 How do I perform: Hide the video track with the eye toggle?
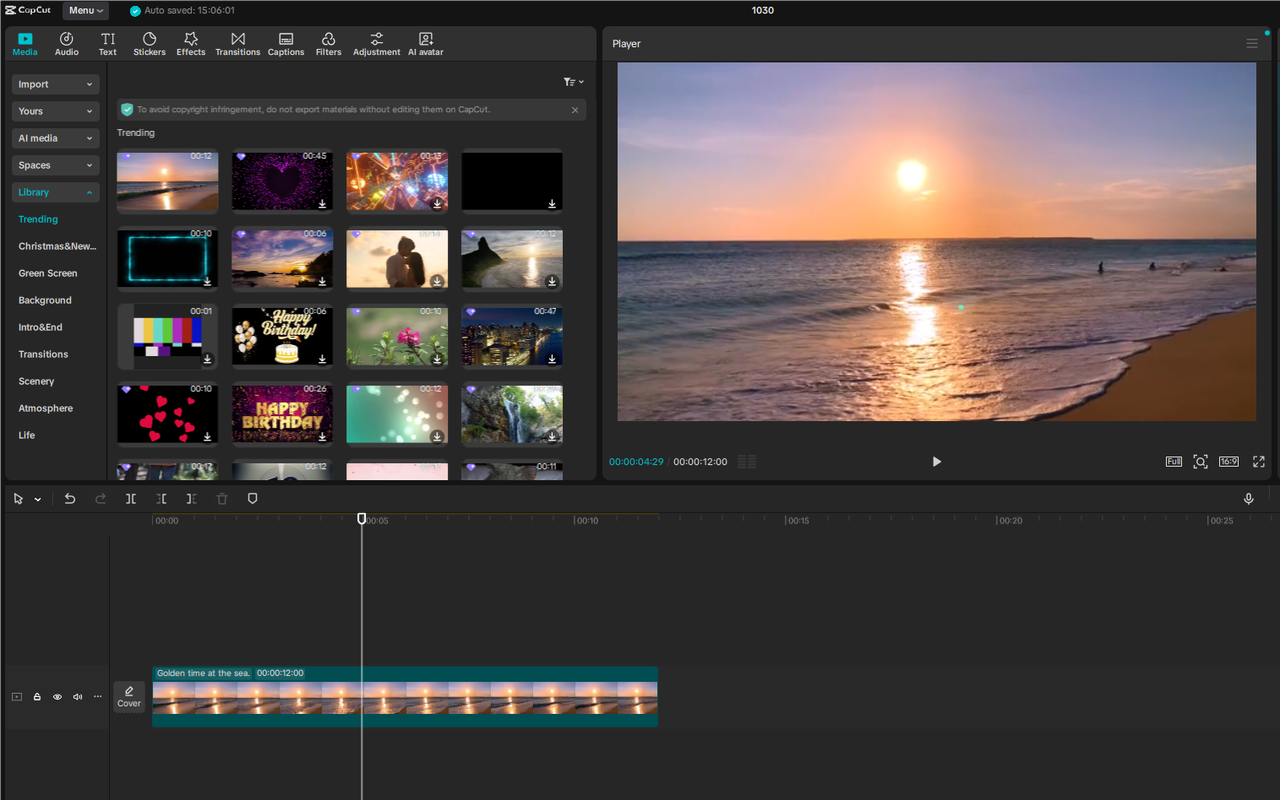pos(57,696)
